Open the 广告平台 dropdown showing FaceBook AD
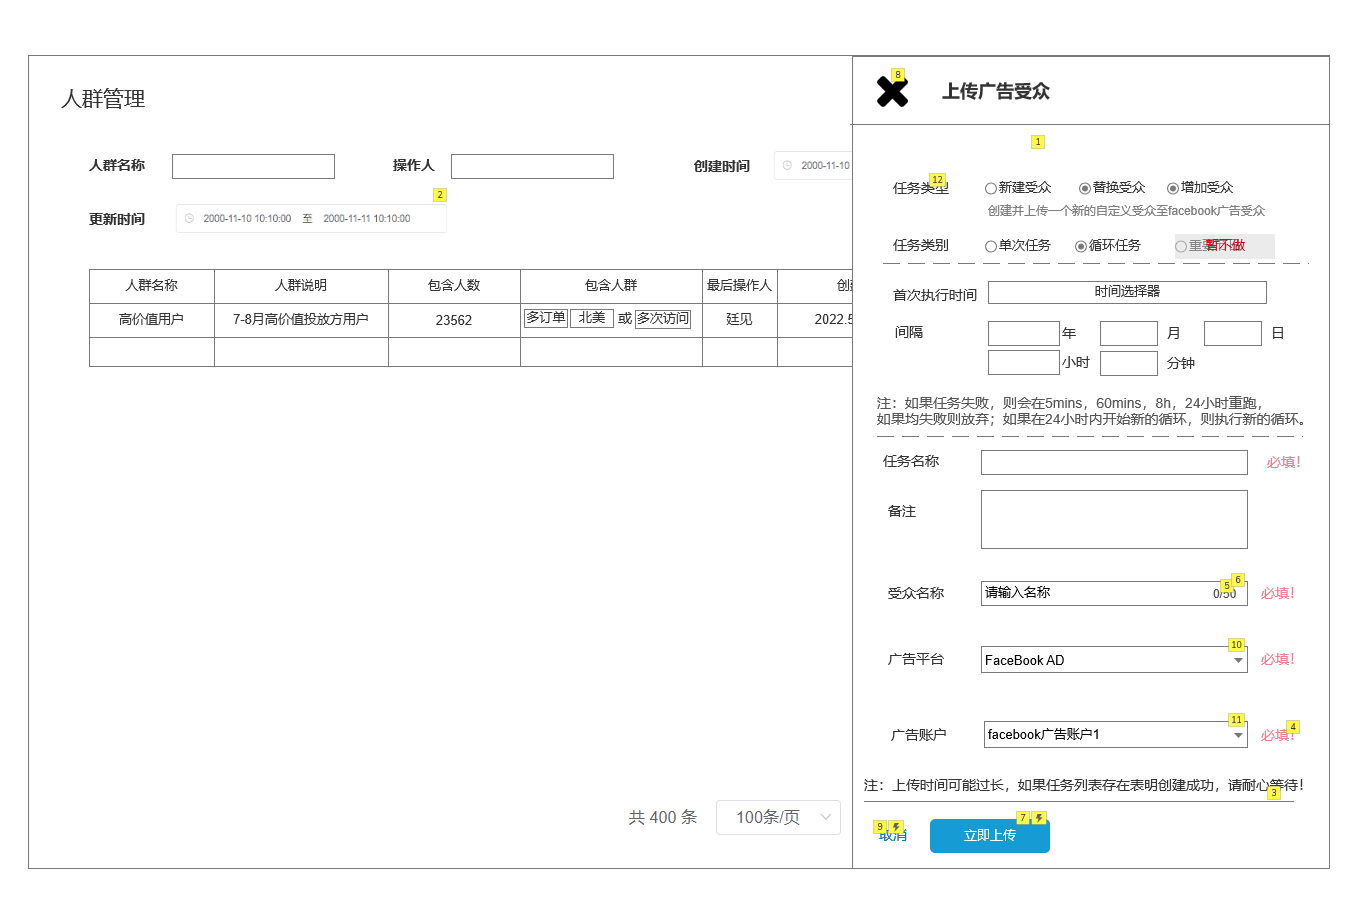This screenshot has width=1351, height=919. pyautogui.click(x=1114, y=660)
